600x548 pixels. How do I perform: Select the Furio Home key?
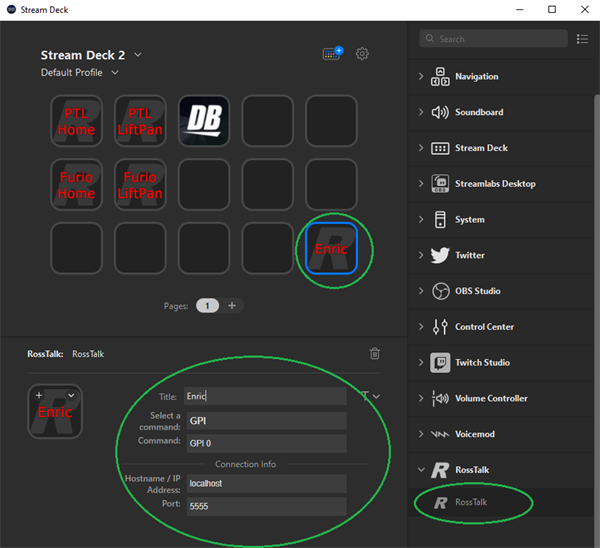(x=77, y=184)
